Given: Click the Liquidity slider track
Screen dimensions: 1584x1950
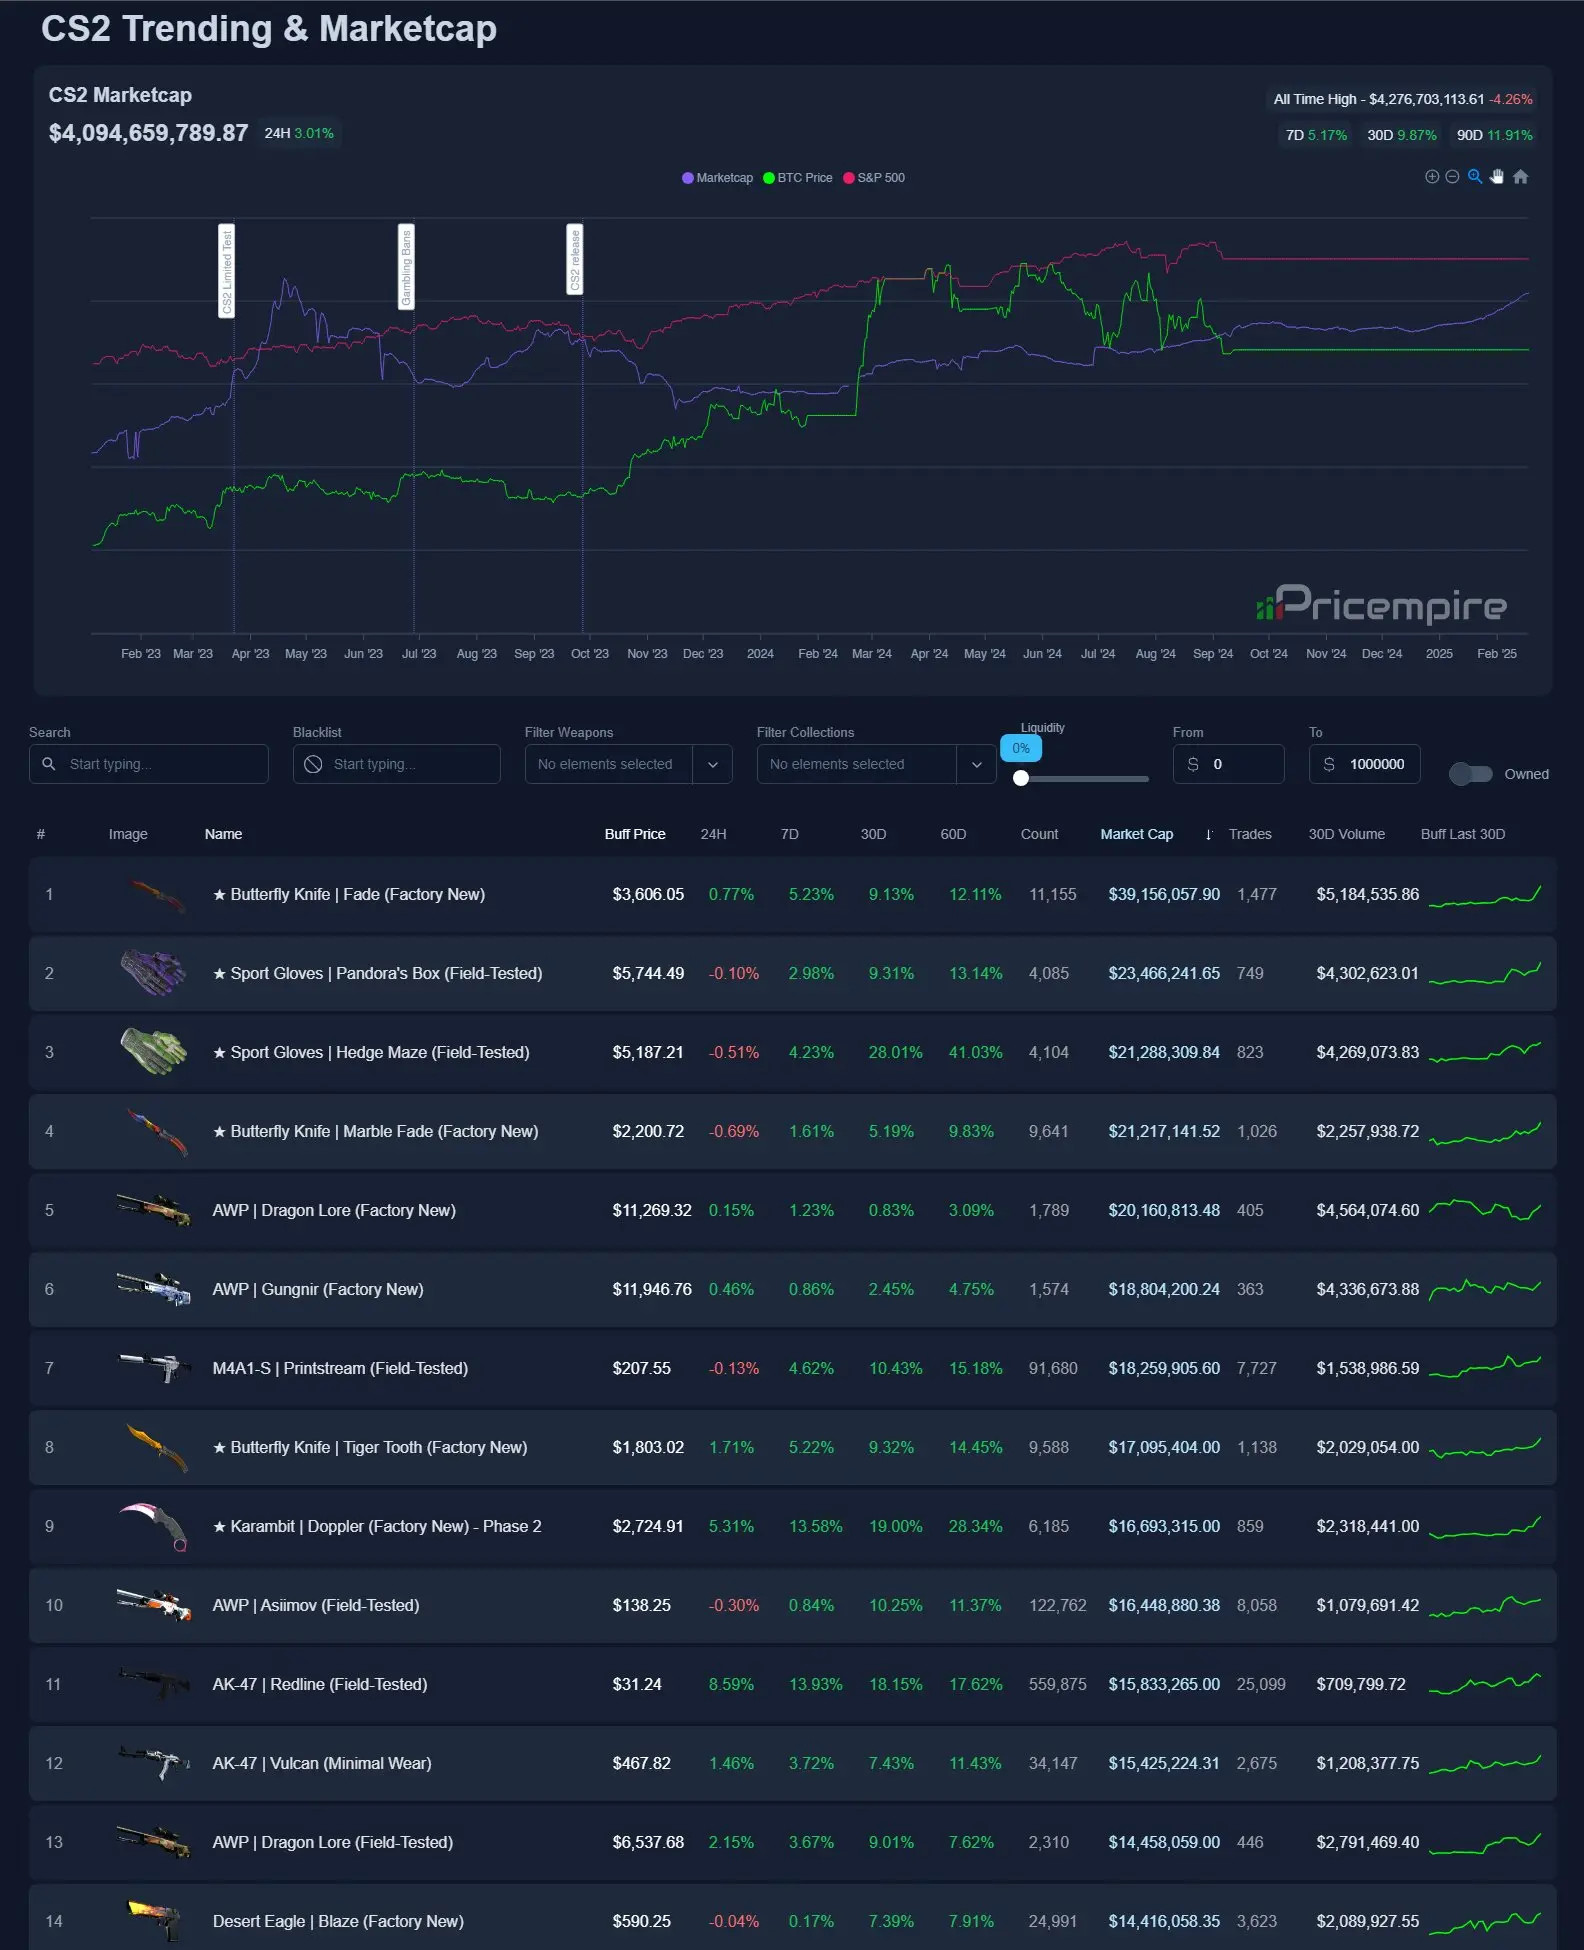Looking at the screenshot, I should point(1084,778).
